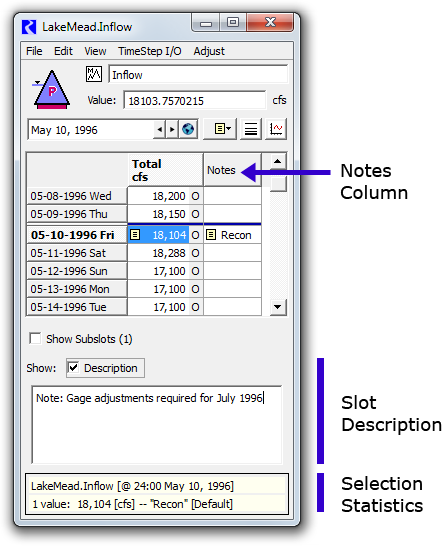Image resolution: width=447 pixels, height=546 pixels.
Task: Open the Adjust menu
Action: pos(209,51)
